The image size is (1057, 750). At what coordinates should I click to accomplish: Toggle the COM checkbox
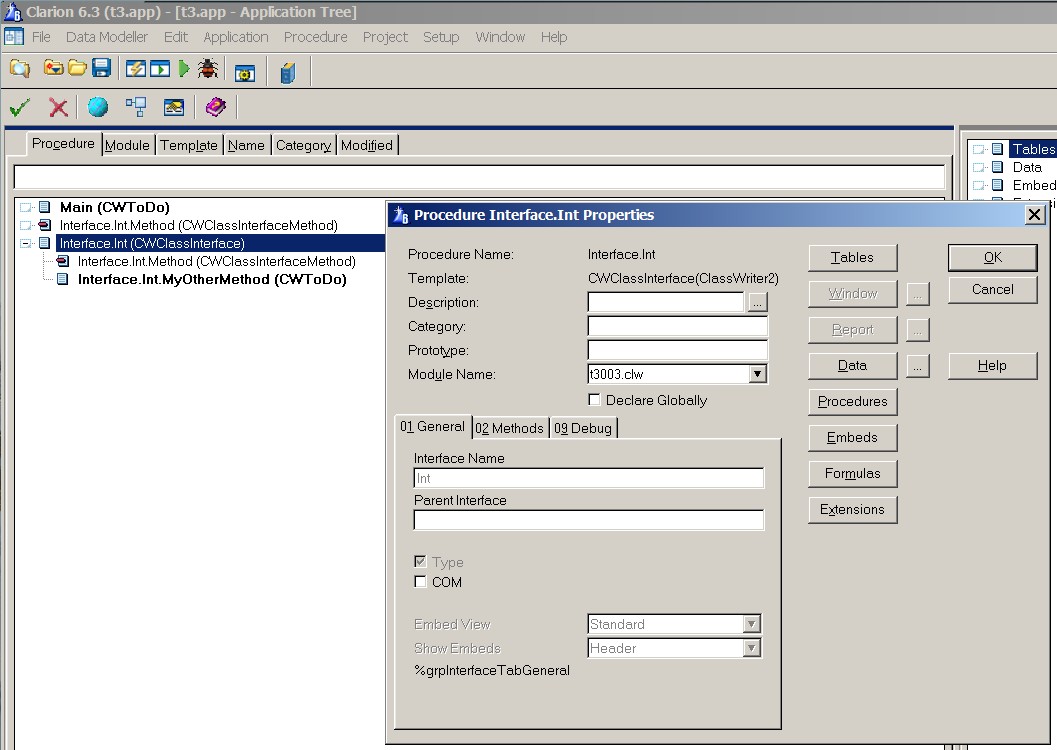pos(420,582)
